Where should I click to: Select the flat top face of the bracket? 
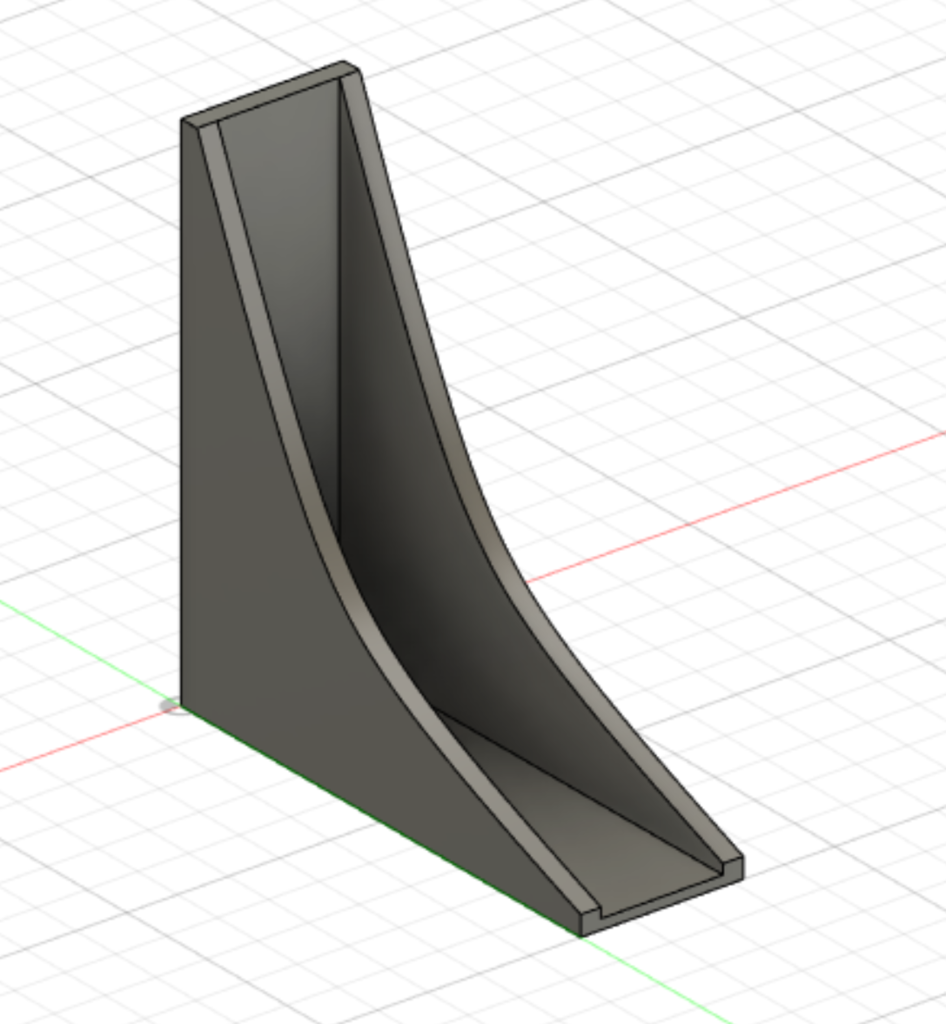click(271, 95)
